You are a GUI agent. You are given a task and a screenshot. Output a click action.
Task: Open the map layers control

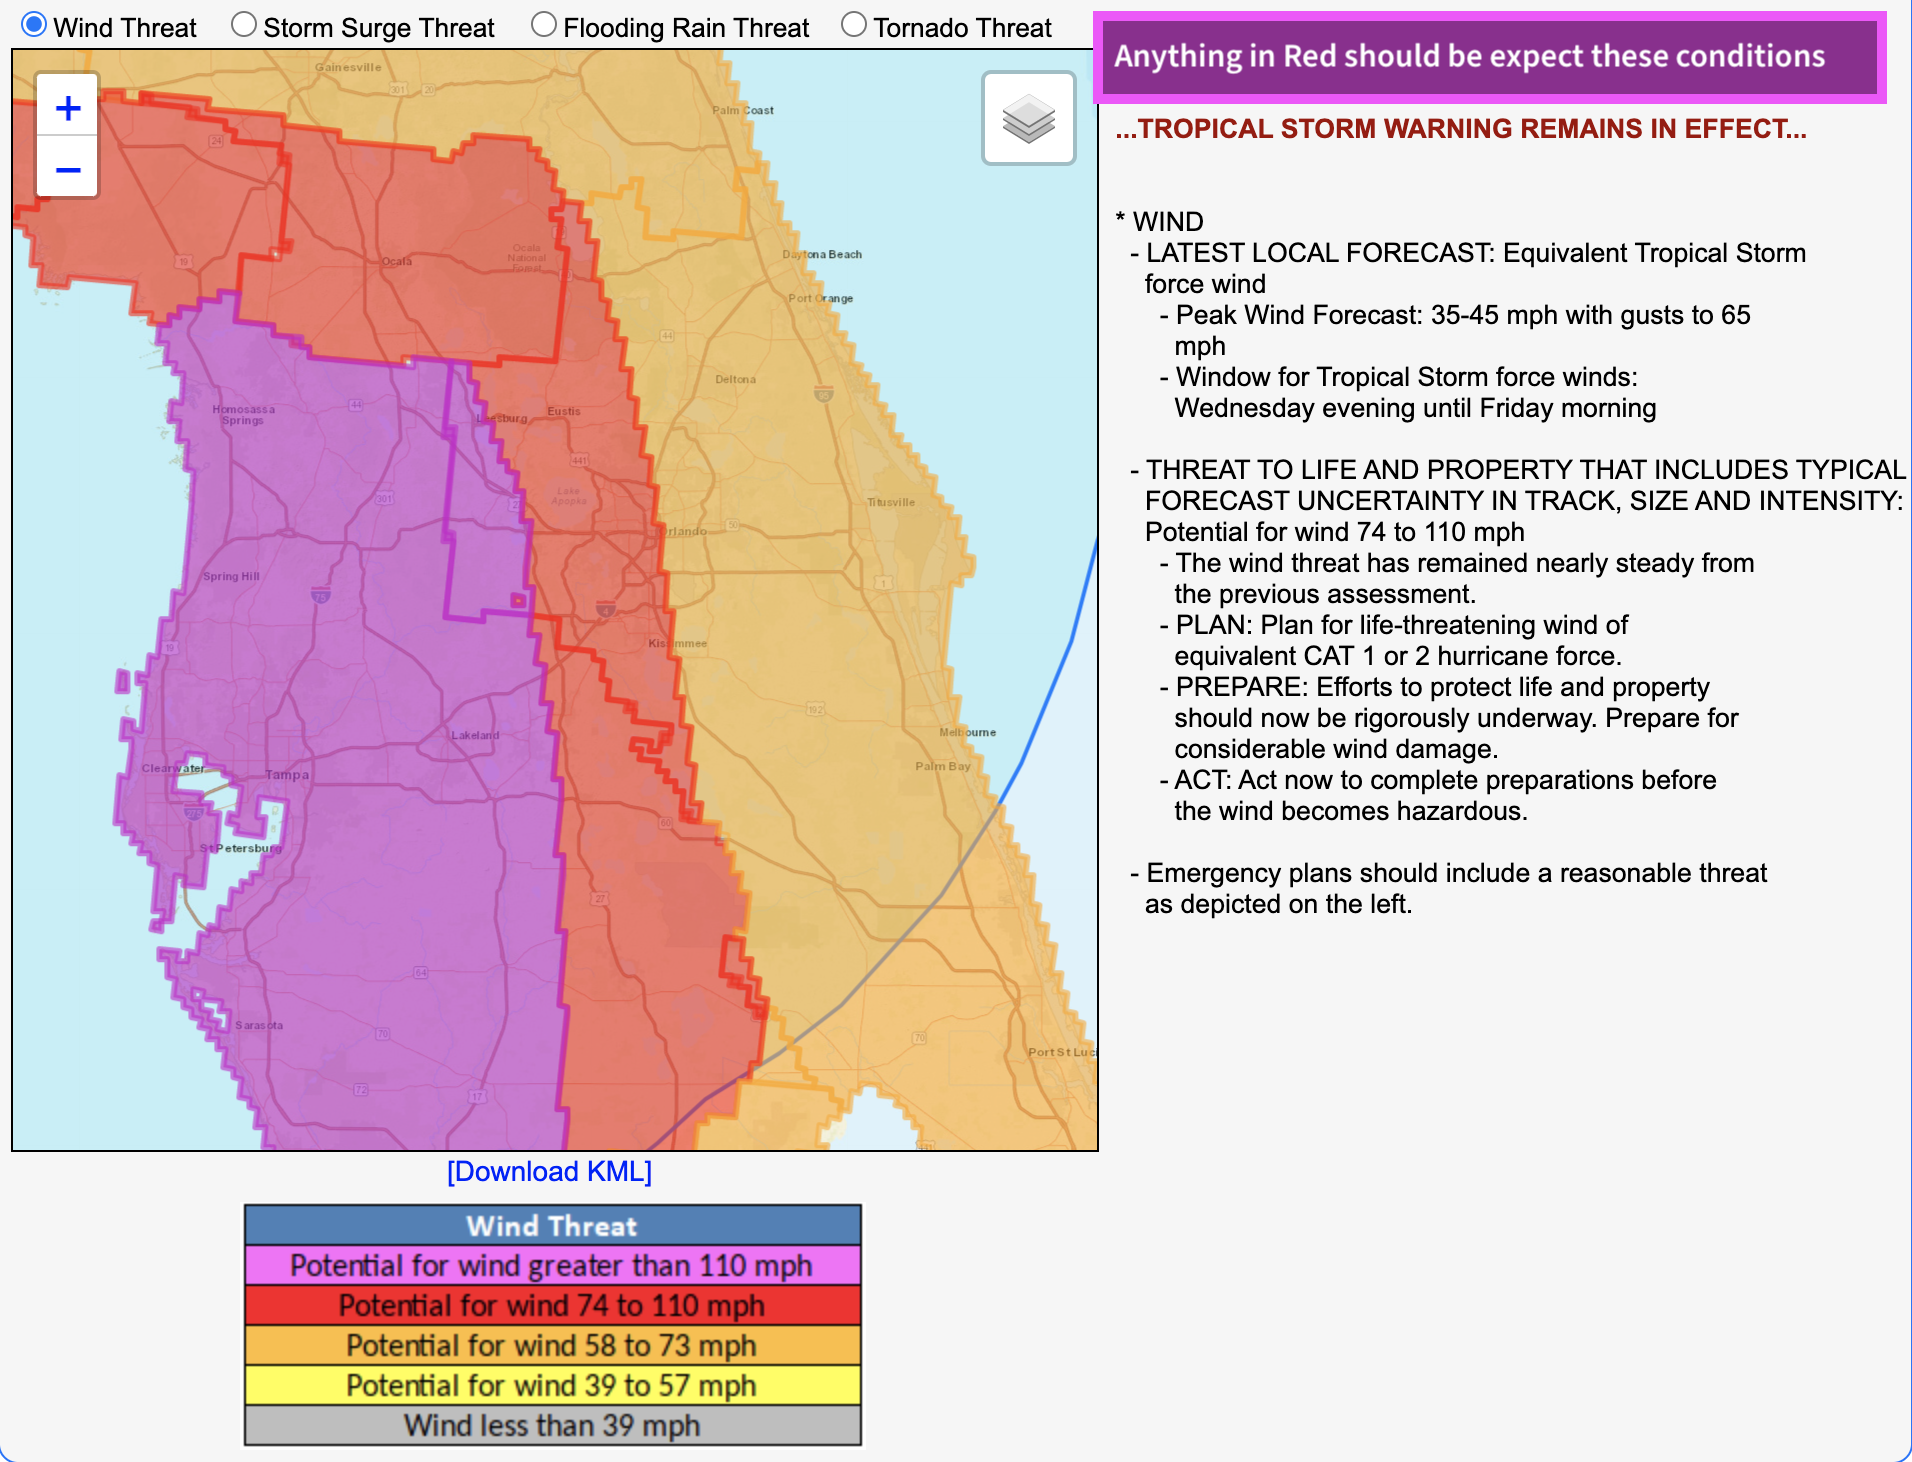[x=1028, y=119]
